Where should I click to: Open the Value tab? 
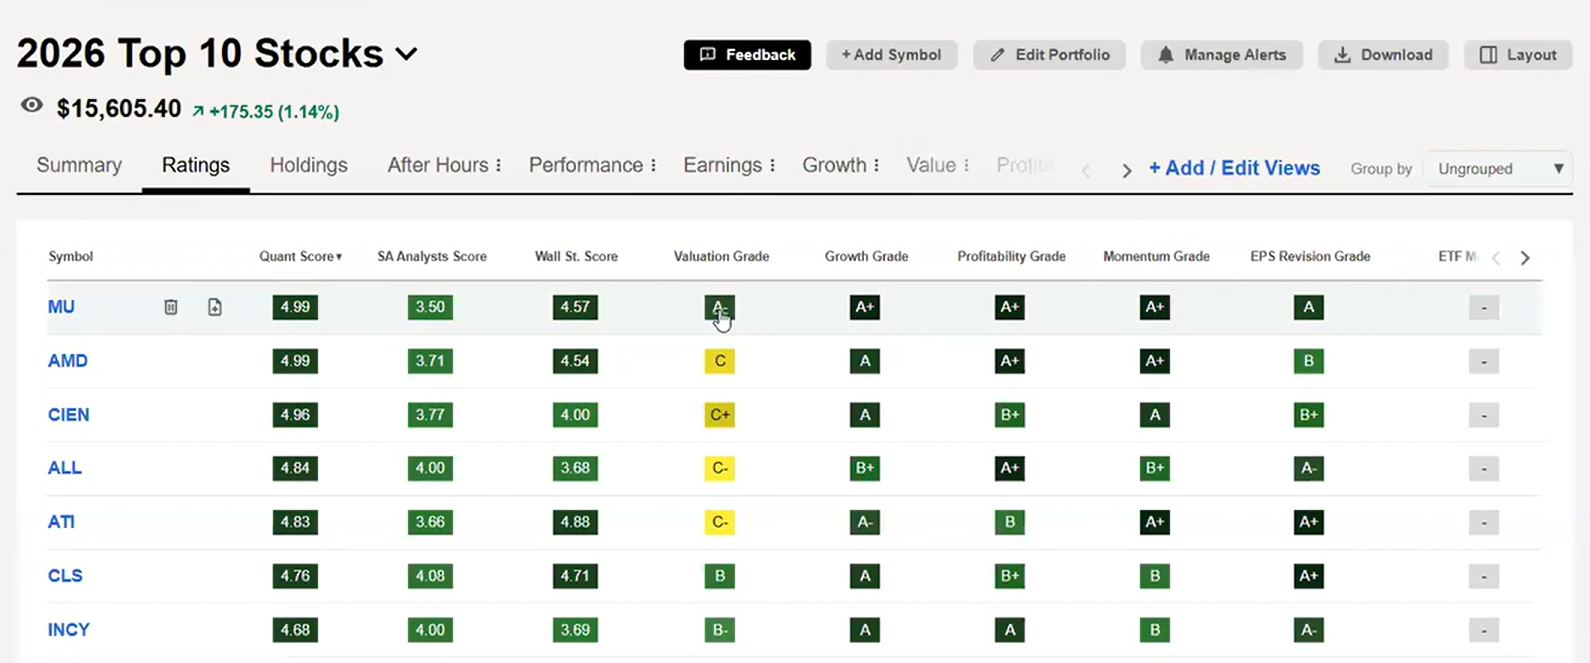[931, 165]
